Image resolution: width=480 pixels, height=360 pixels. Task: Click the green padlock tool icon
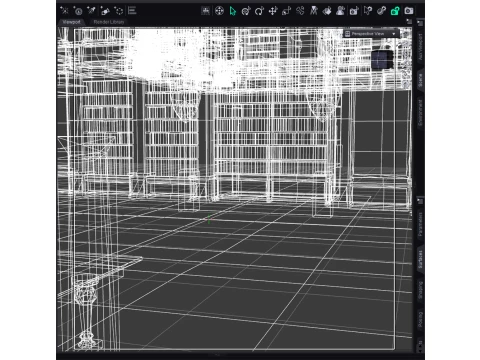coord(395,11)
